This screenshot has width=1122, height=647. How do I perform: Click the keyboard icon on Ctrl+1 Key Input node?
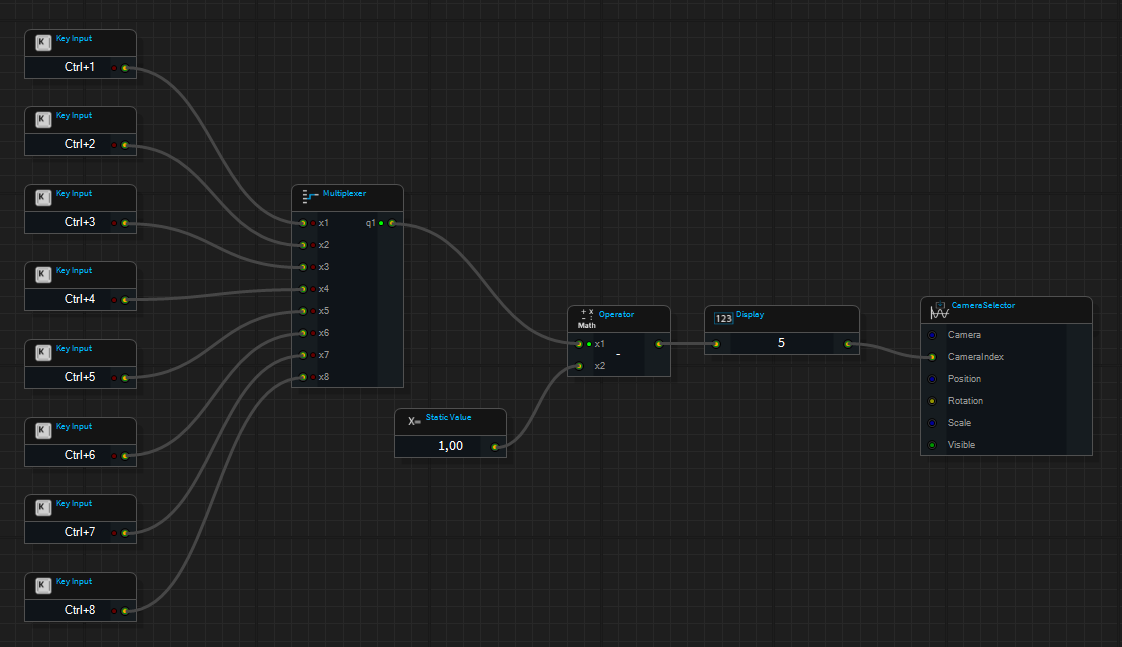pyautogui.click(x=43, y=42)
